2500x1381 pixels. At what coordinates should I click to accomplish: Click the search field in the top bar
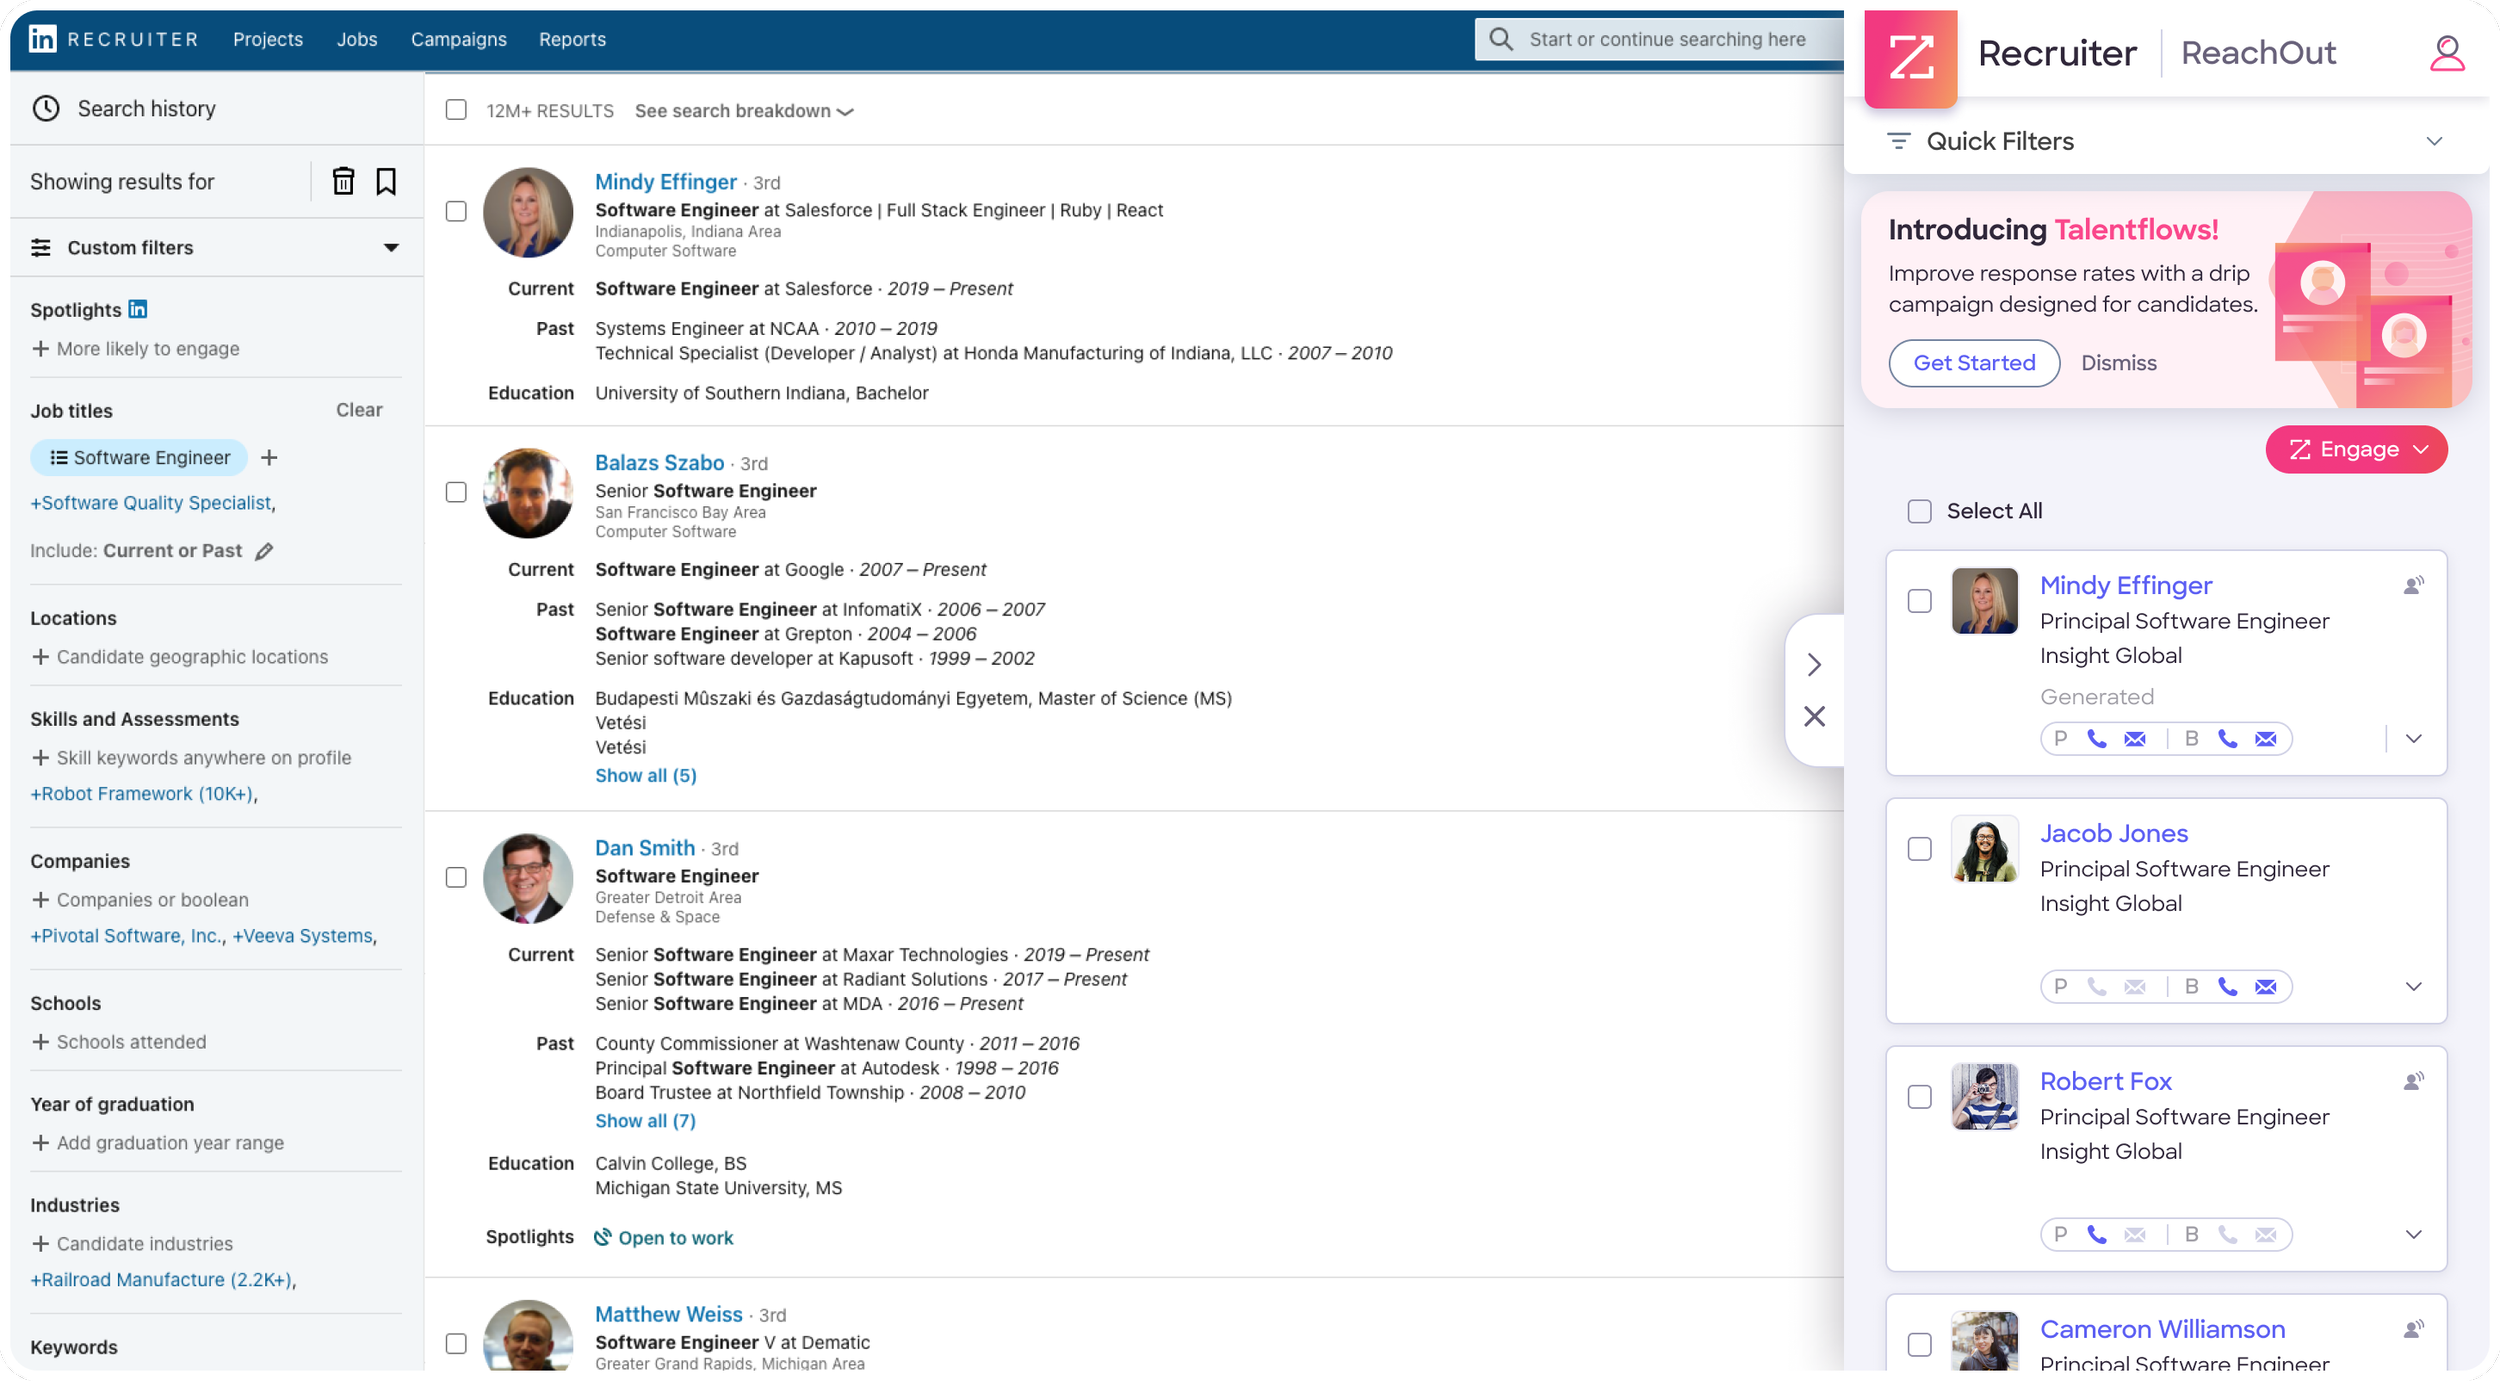tap(1666, 39)
